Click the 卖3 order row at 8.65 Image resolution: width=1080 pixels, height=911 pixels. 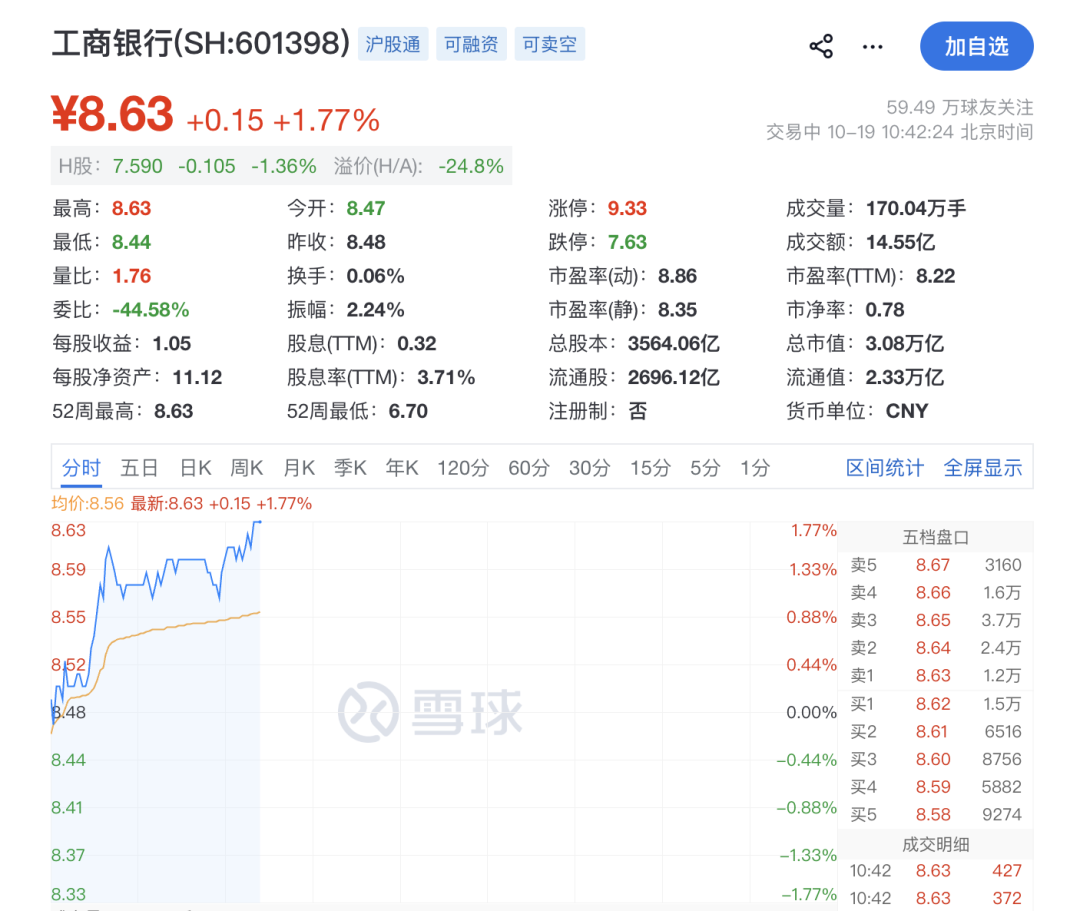pyautogui.click(x=936, y=620)
